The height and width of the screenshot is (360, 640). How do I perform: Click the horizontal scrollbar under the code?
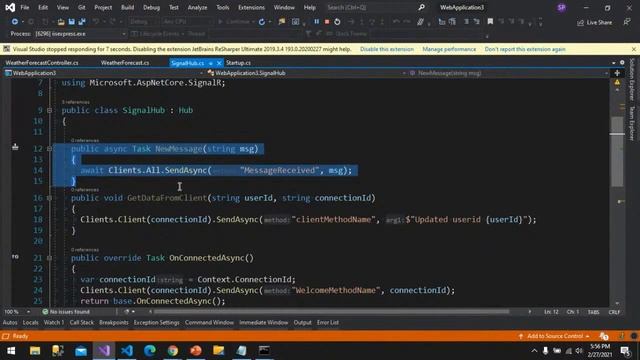point(331,312)
